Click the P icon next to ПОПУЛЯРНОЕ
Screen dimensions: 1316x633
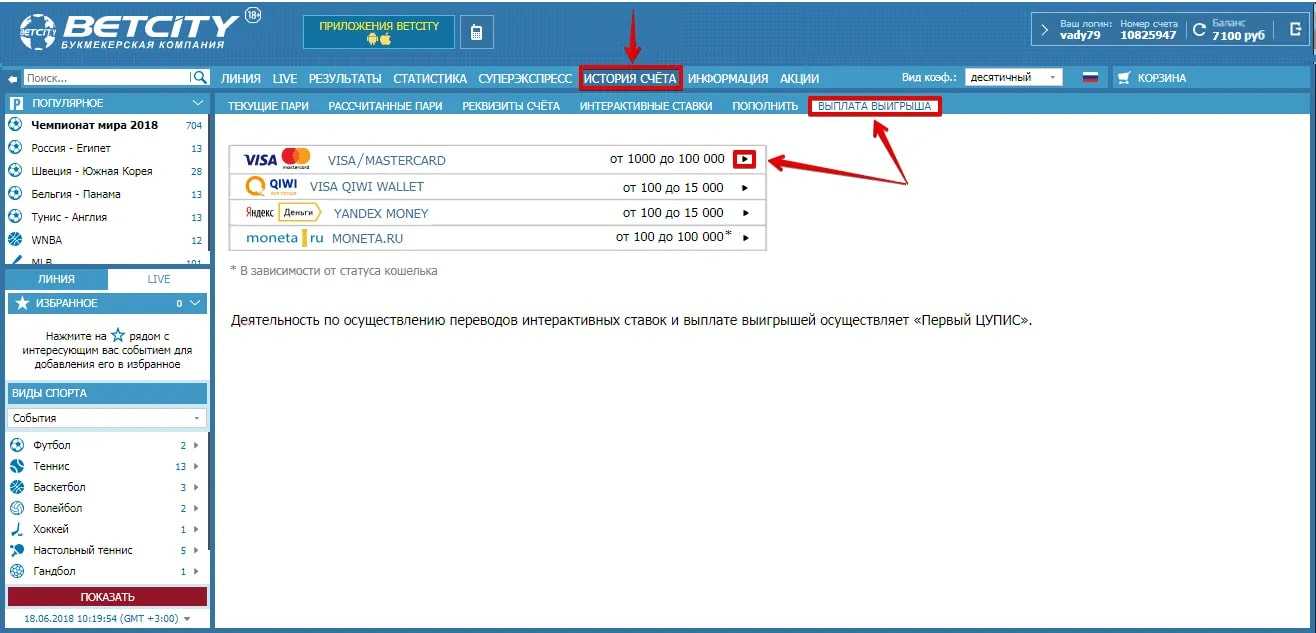click(x=15, y=102)
